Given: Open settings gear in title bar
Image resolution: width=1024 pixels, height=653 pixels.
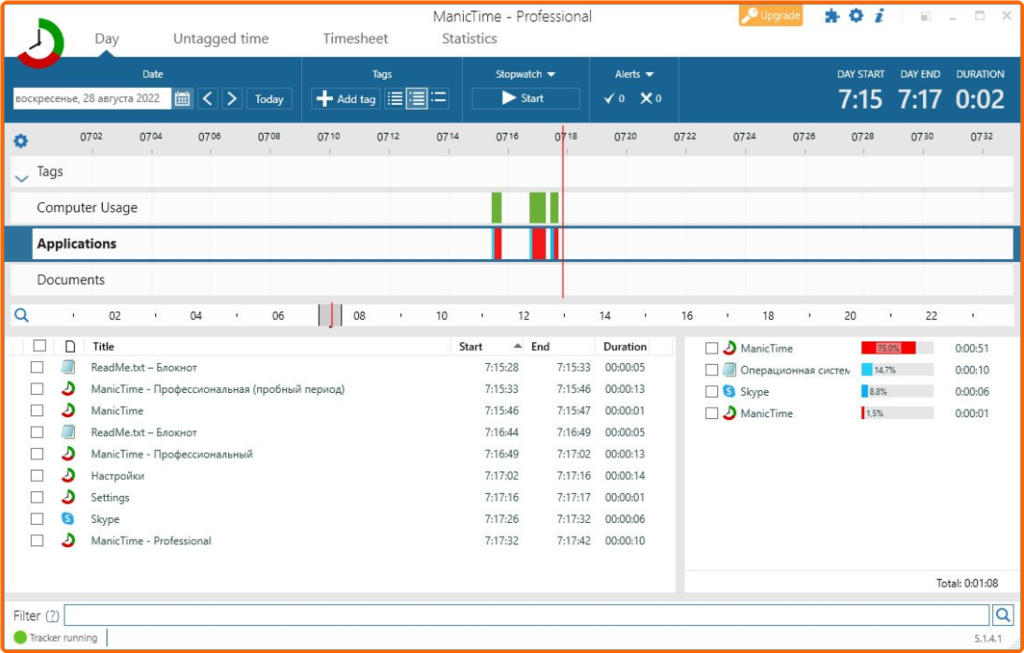Looking at the screenshot, I should tap(856, 16).
